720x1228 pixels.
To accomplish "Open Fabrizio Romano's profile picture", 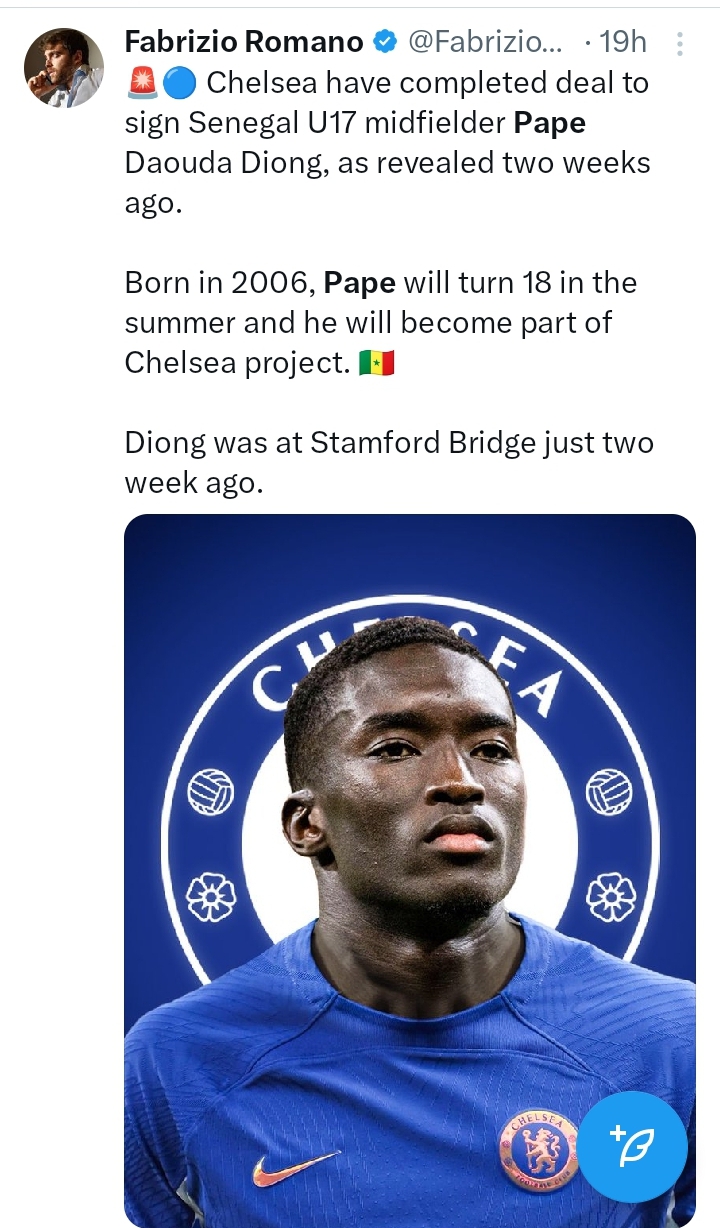I will 63,67.
